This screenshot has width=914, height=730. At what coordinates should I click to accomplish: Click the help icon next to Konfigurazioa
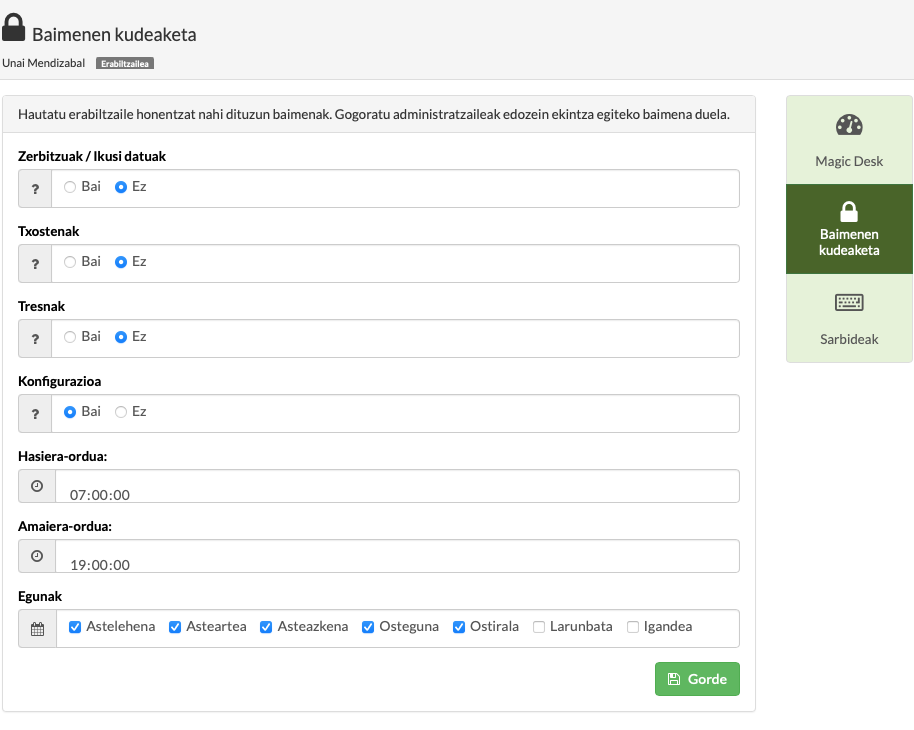pyautogui.click(x=35, y=413)
